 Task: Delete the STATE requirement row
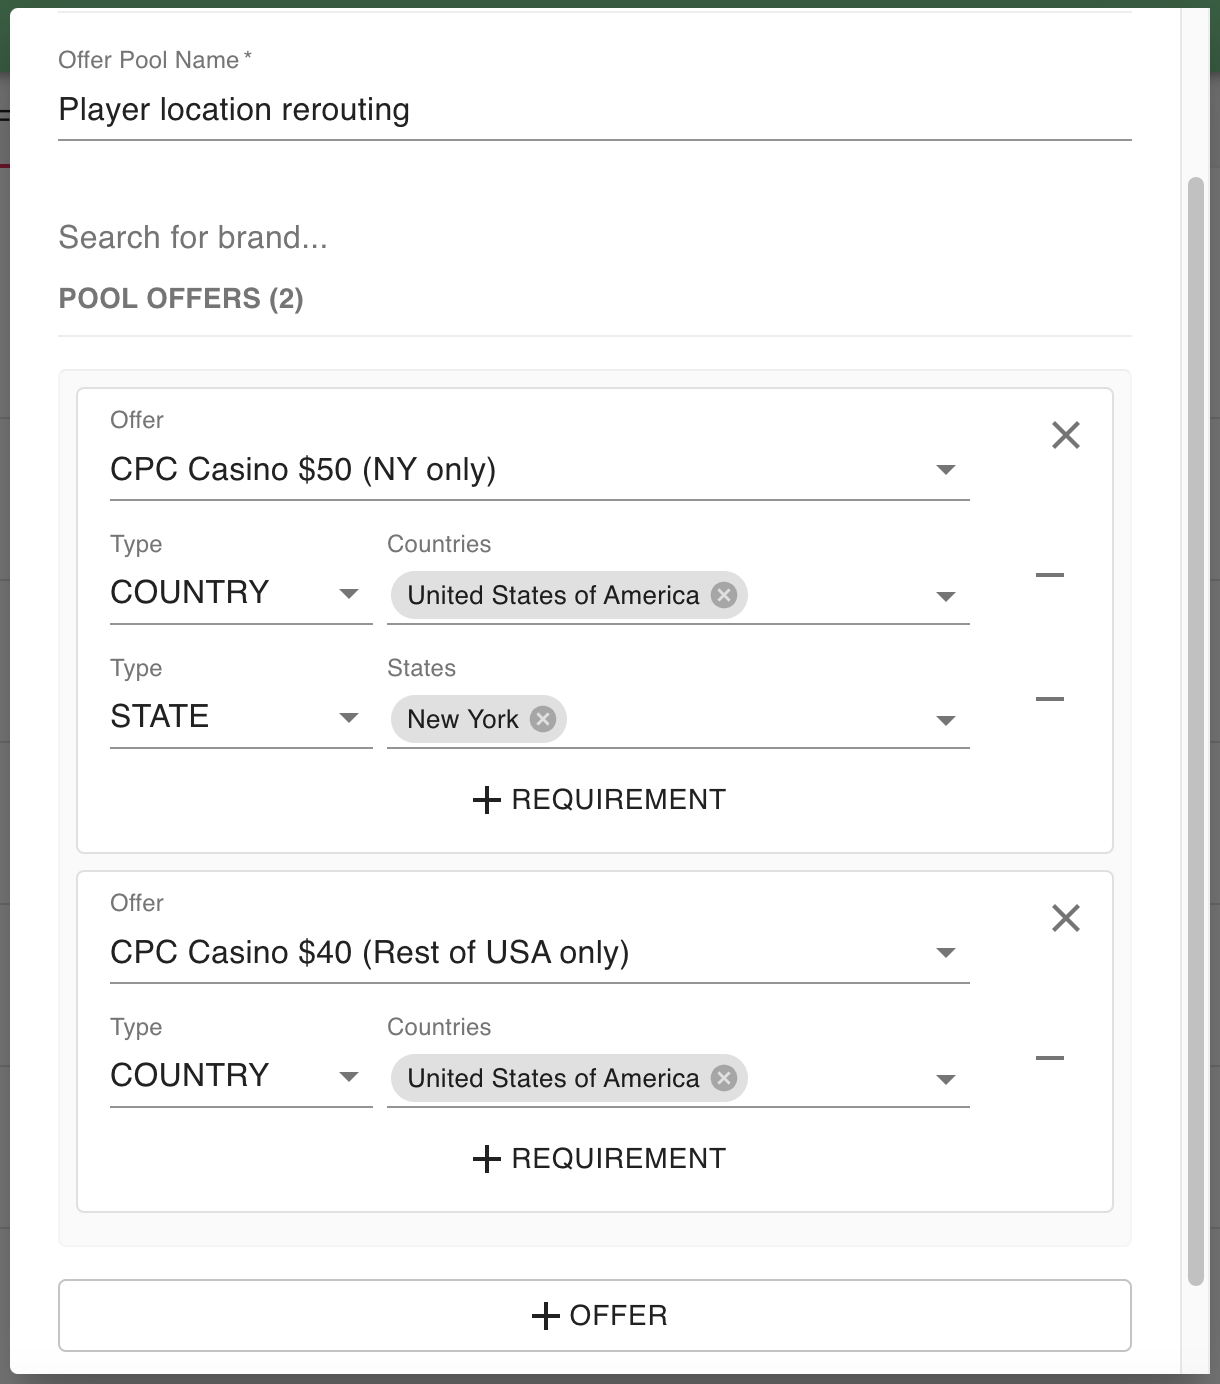point(1049,699)
